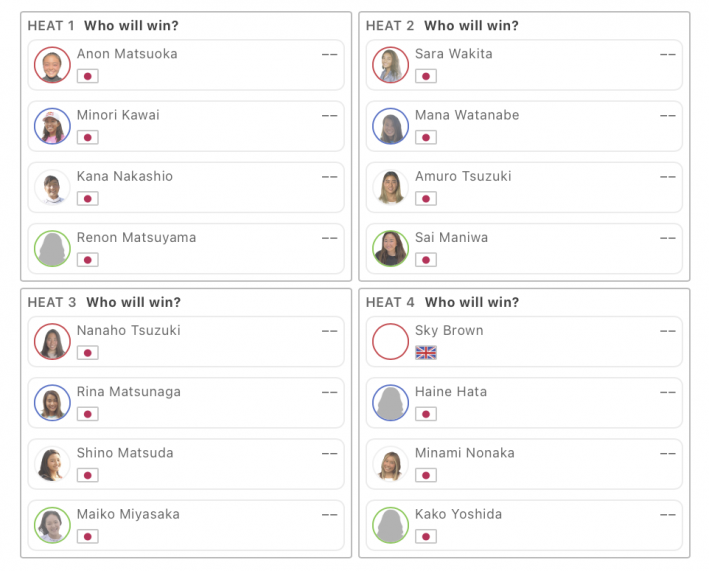The width and height of the screenshot is (709, 571).
Task: Click Haine Hata's gray silhouette avatar
Action: [x=390, y=403]
